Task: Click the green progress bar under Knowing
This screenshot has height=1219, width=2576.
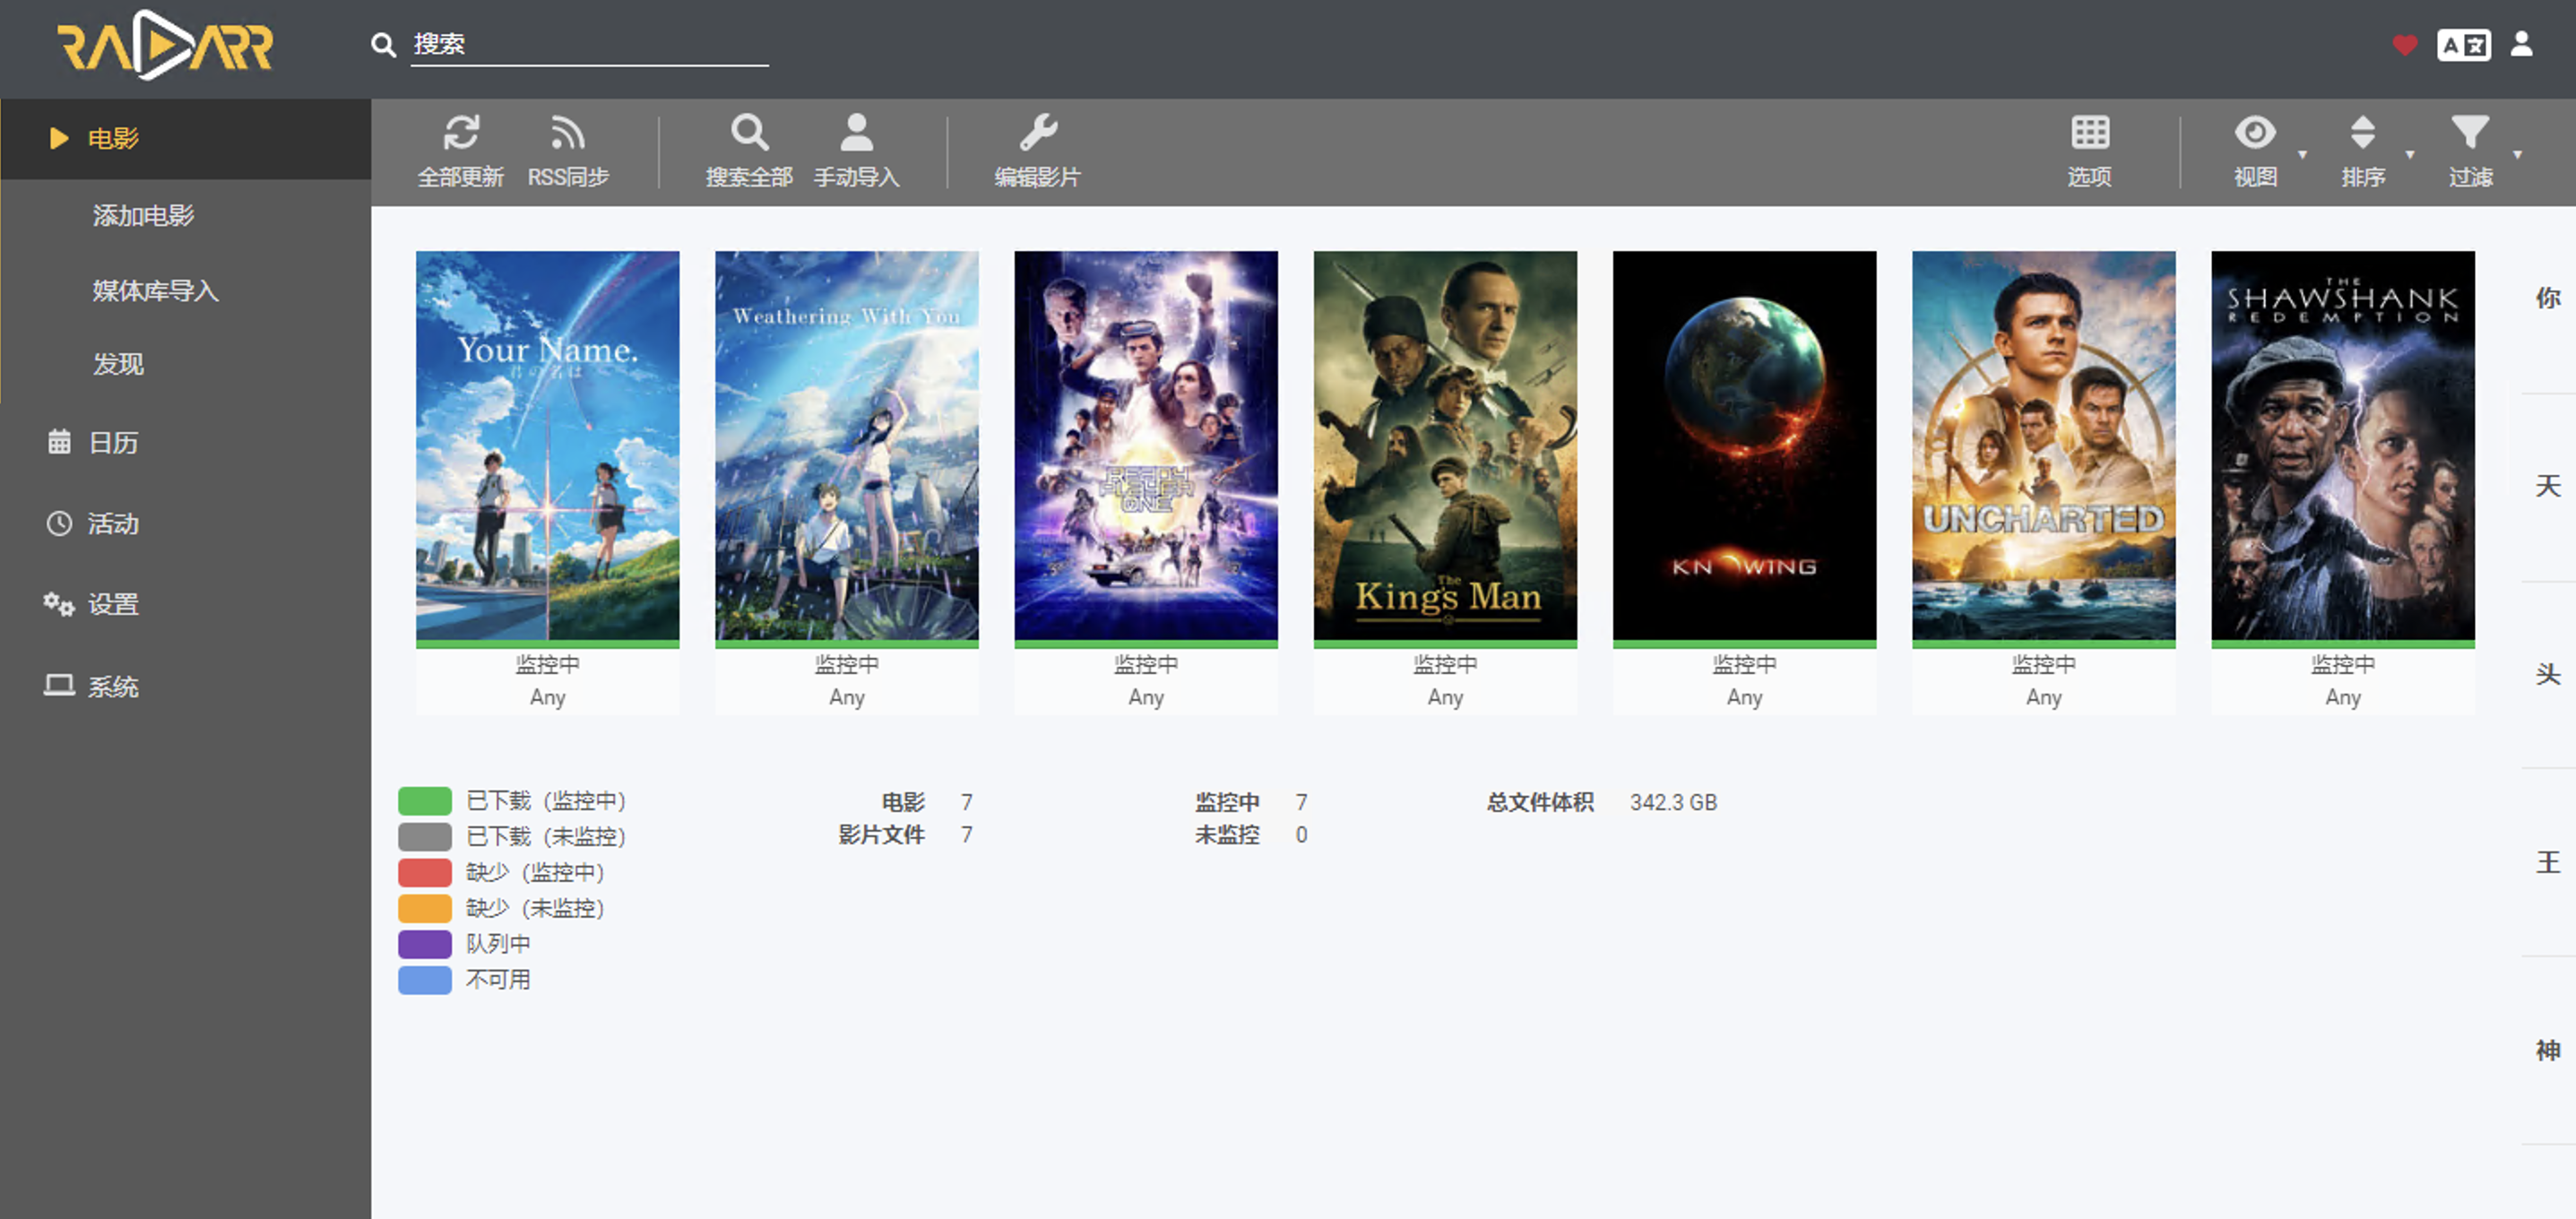Action: [x=1744, y=644]
